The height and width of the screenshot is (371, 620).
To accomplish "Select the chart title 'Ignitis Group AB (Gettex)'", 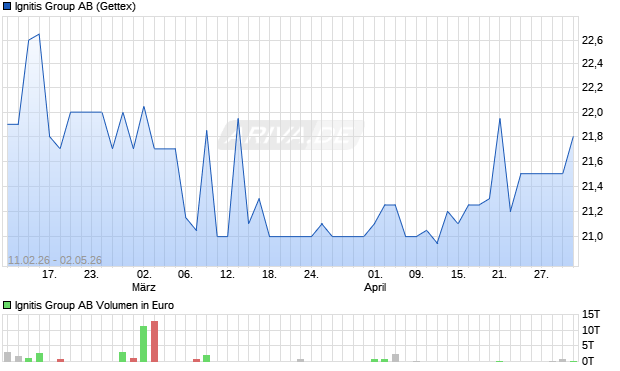I will pos(75,7).
